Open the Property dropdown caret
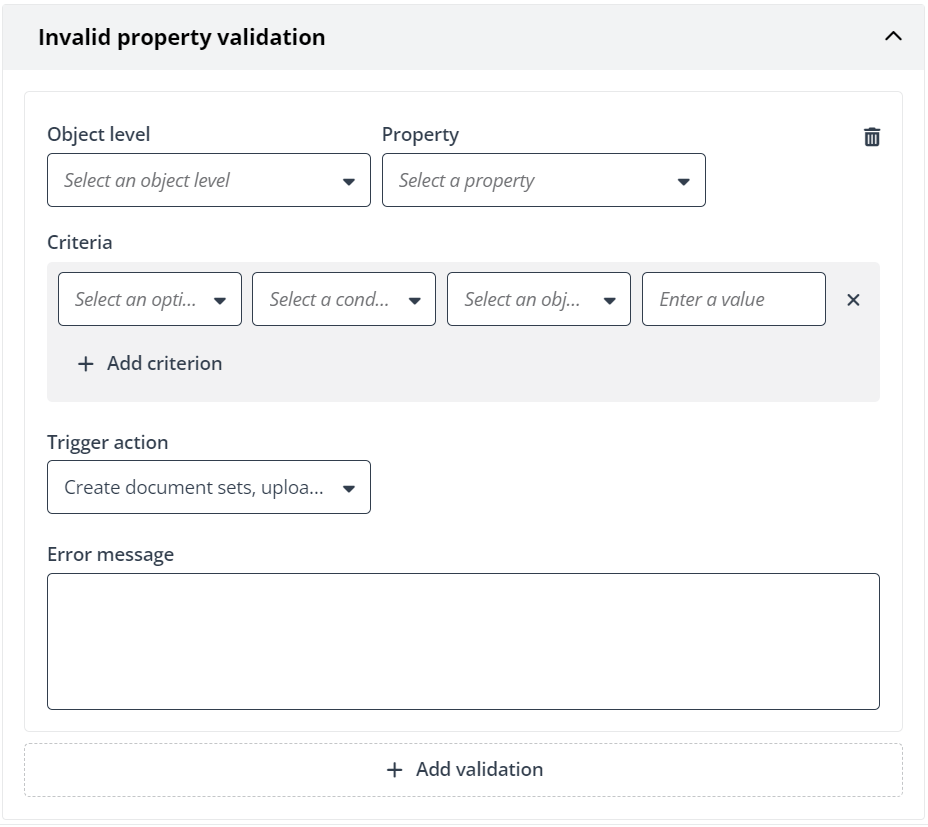 pyautogui.click(x=683, y=180)
